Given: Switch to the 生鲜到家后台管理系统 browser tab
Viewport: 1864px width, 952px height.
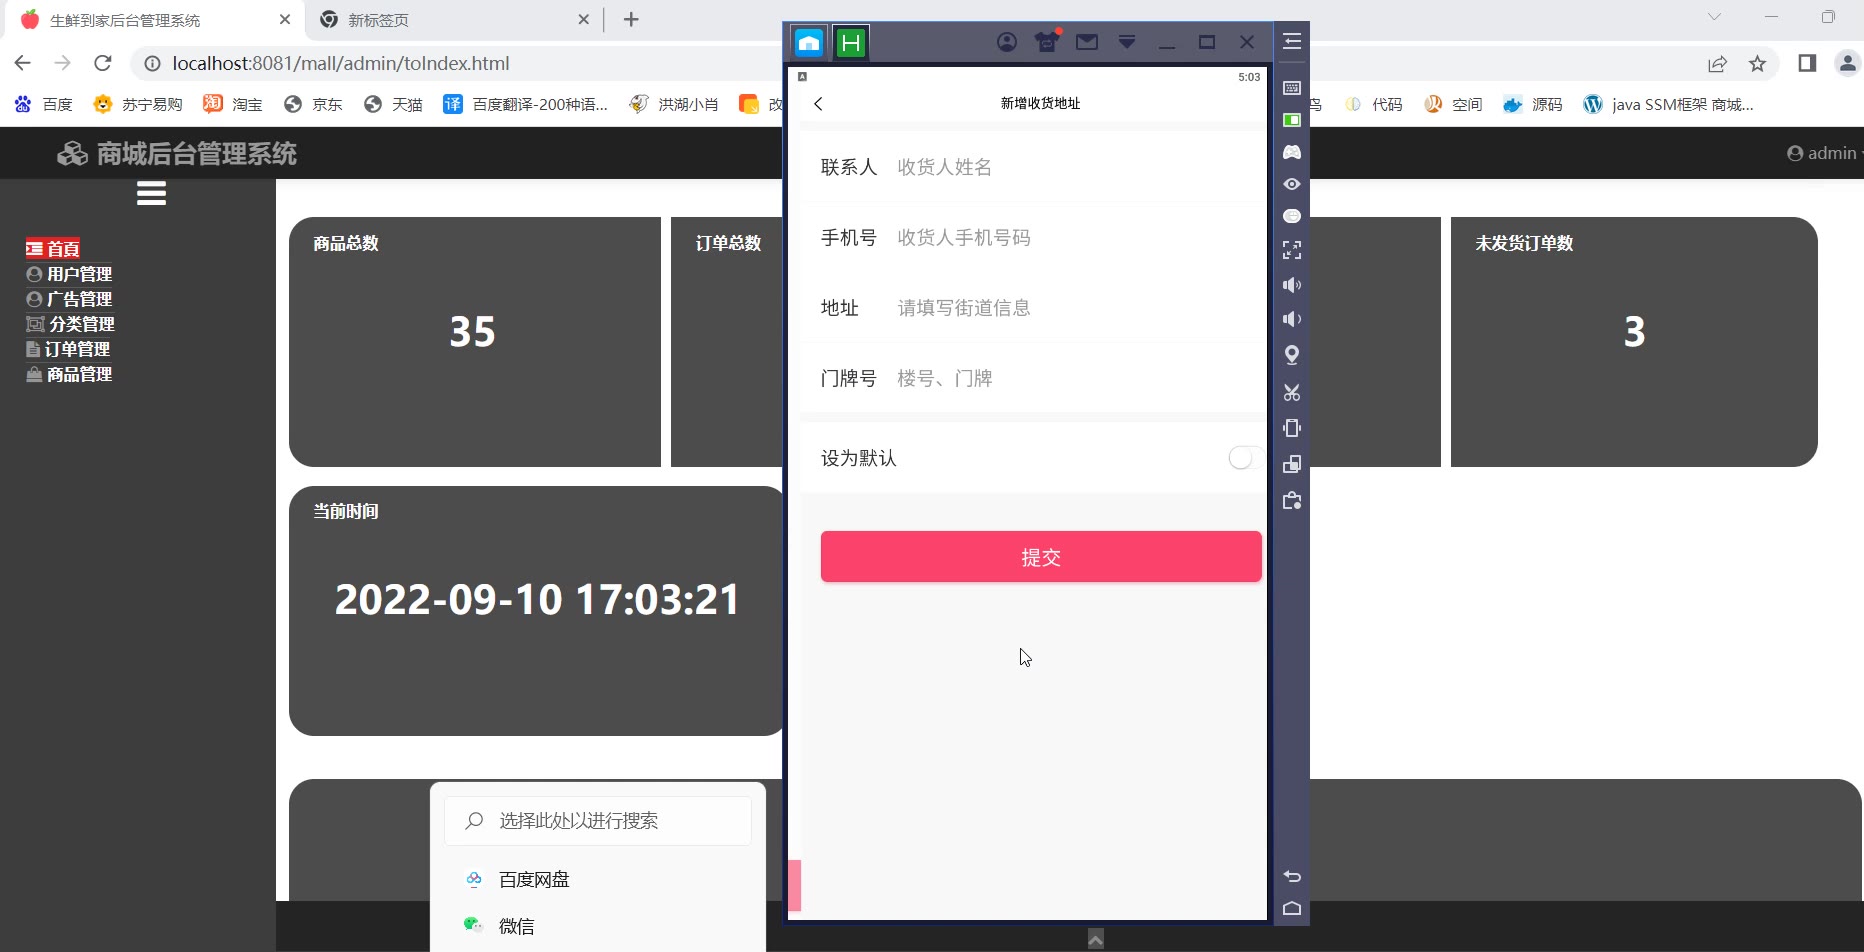Looking at the screenshot, I should tap(156, 20).
